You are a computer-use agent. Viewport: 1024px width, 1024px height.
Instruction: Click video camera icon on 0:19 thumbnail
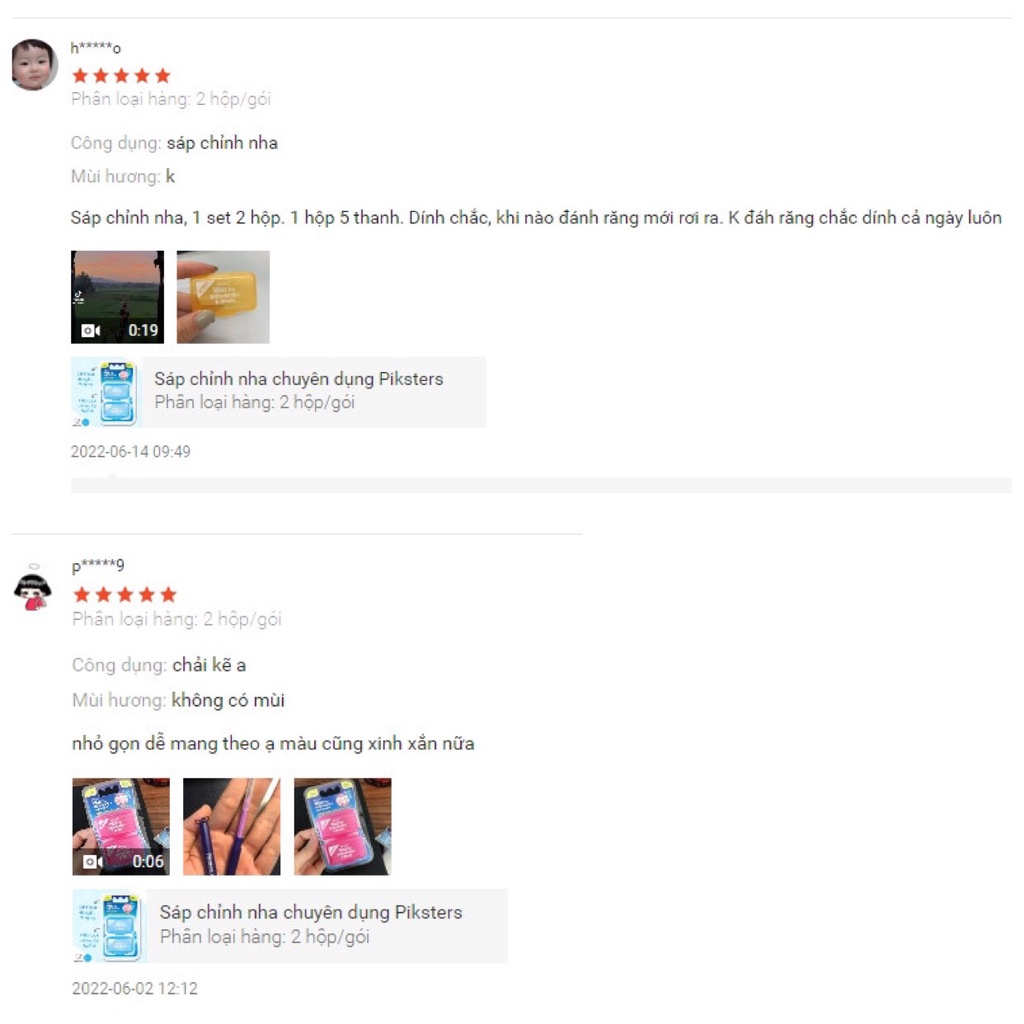coord(90,330)
